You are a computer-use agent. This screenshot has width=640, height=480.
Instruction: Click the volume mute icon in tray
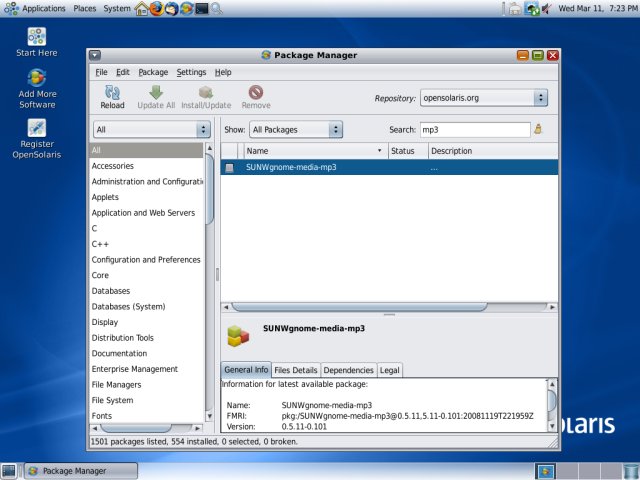pyautogui.click(x=547, y=8)
